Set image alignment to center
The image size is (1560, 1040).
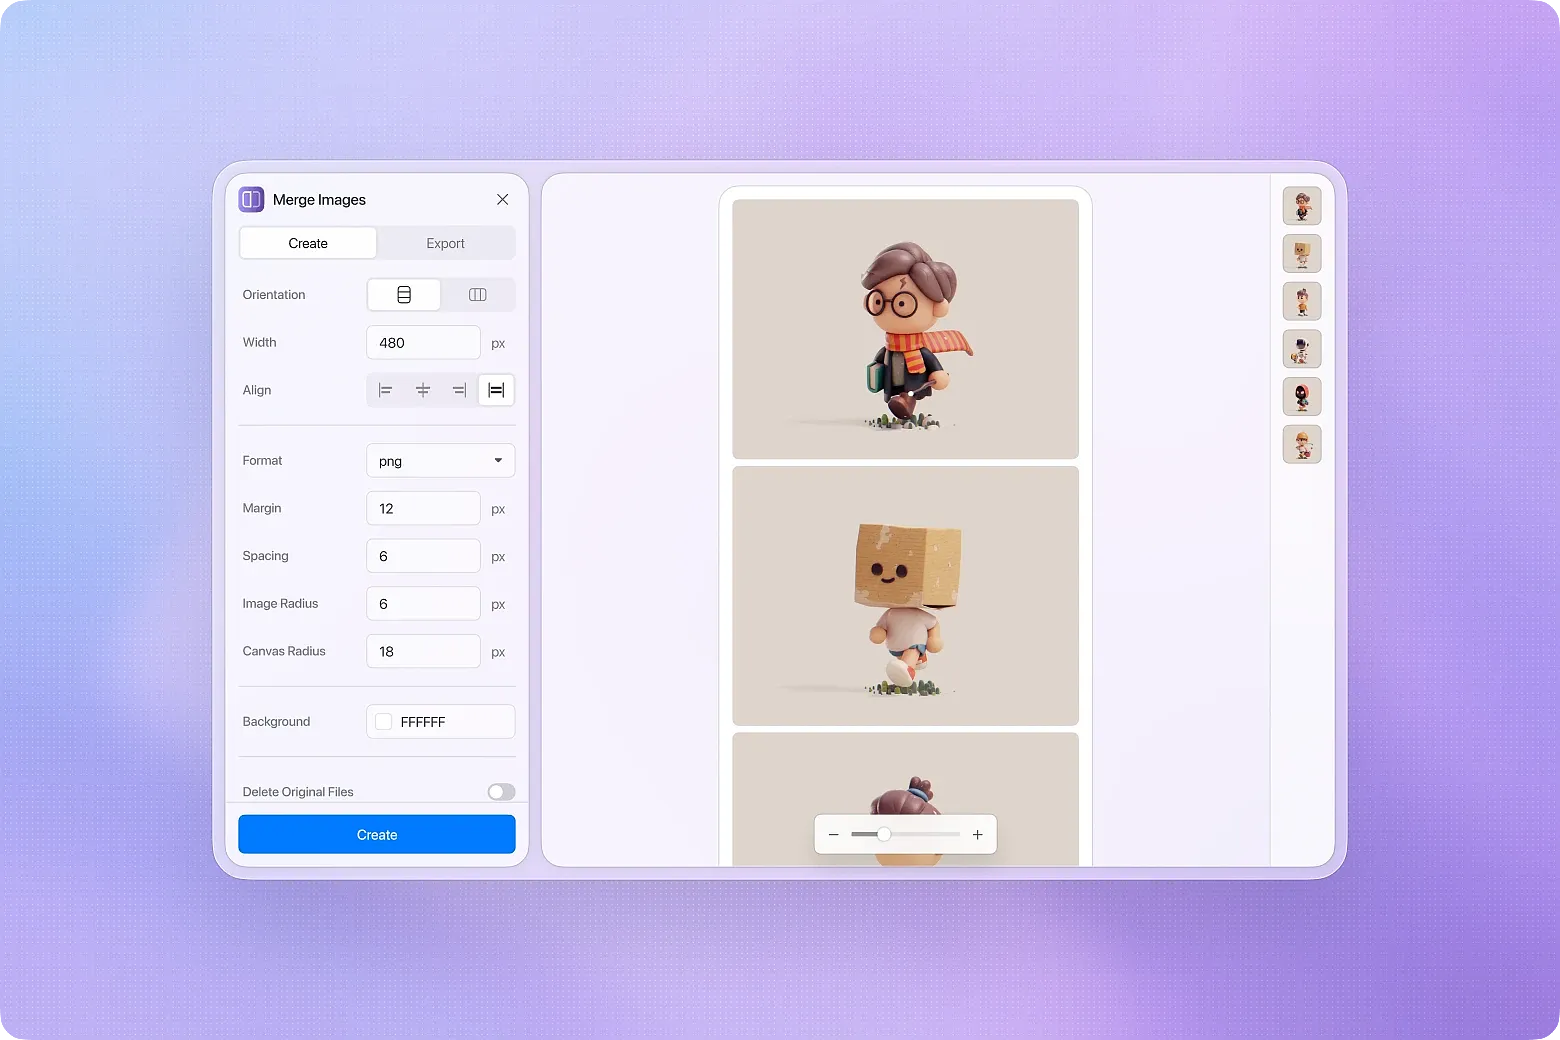[422, 390]
